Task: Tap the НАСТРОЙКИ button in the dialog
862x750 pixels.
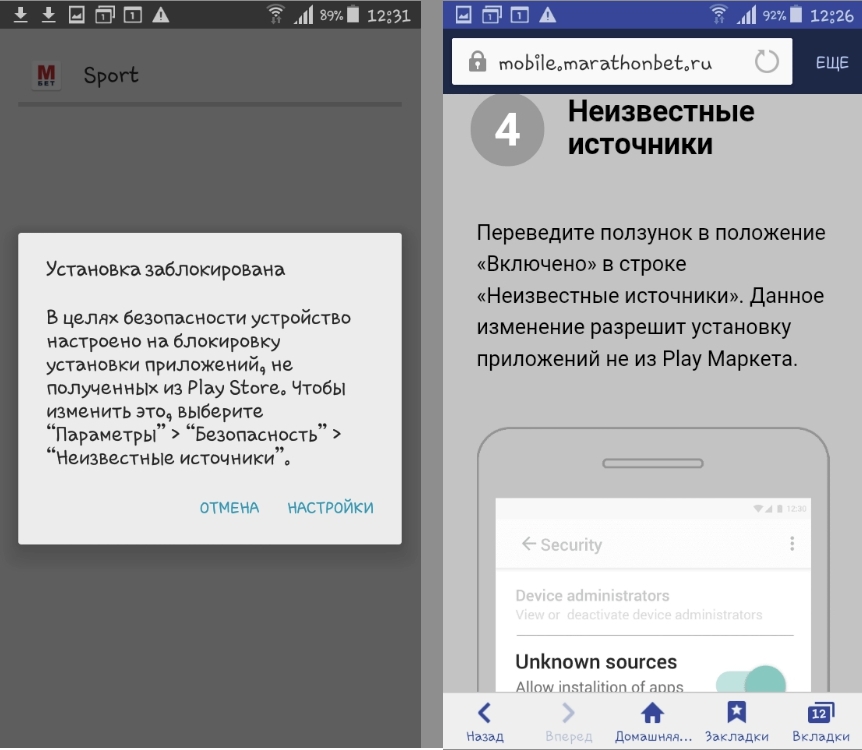Action: [330, 508]
